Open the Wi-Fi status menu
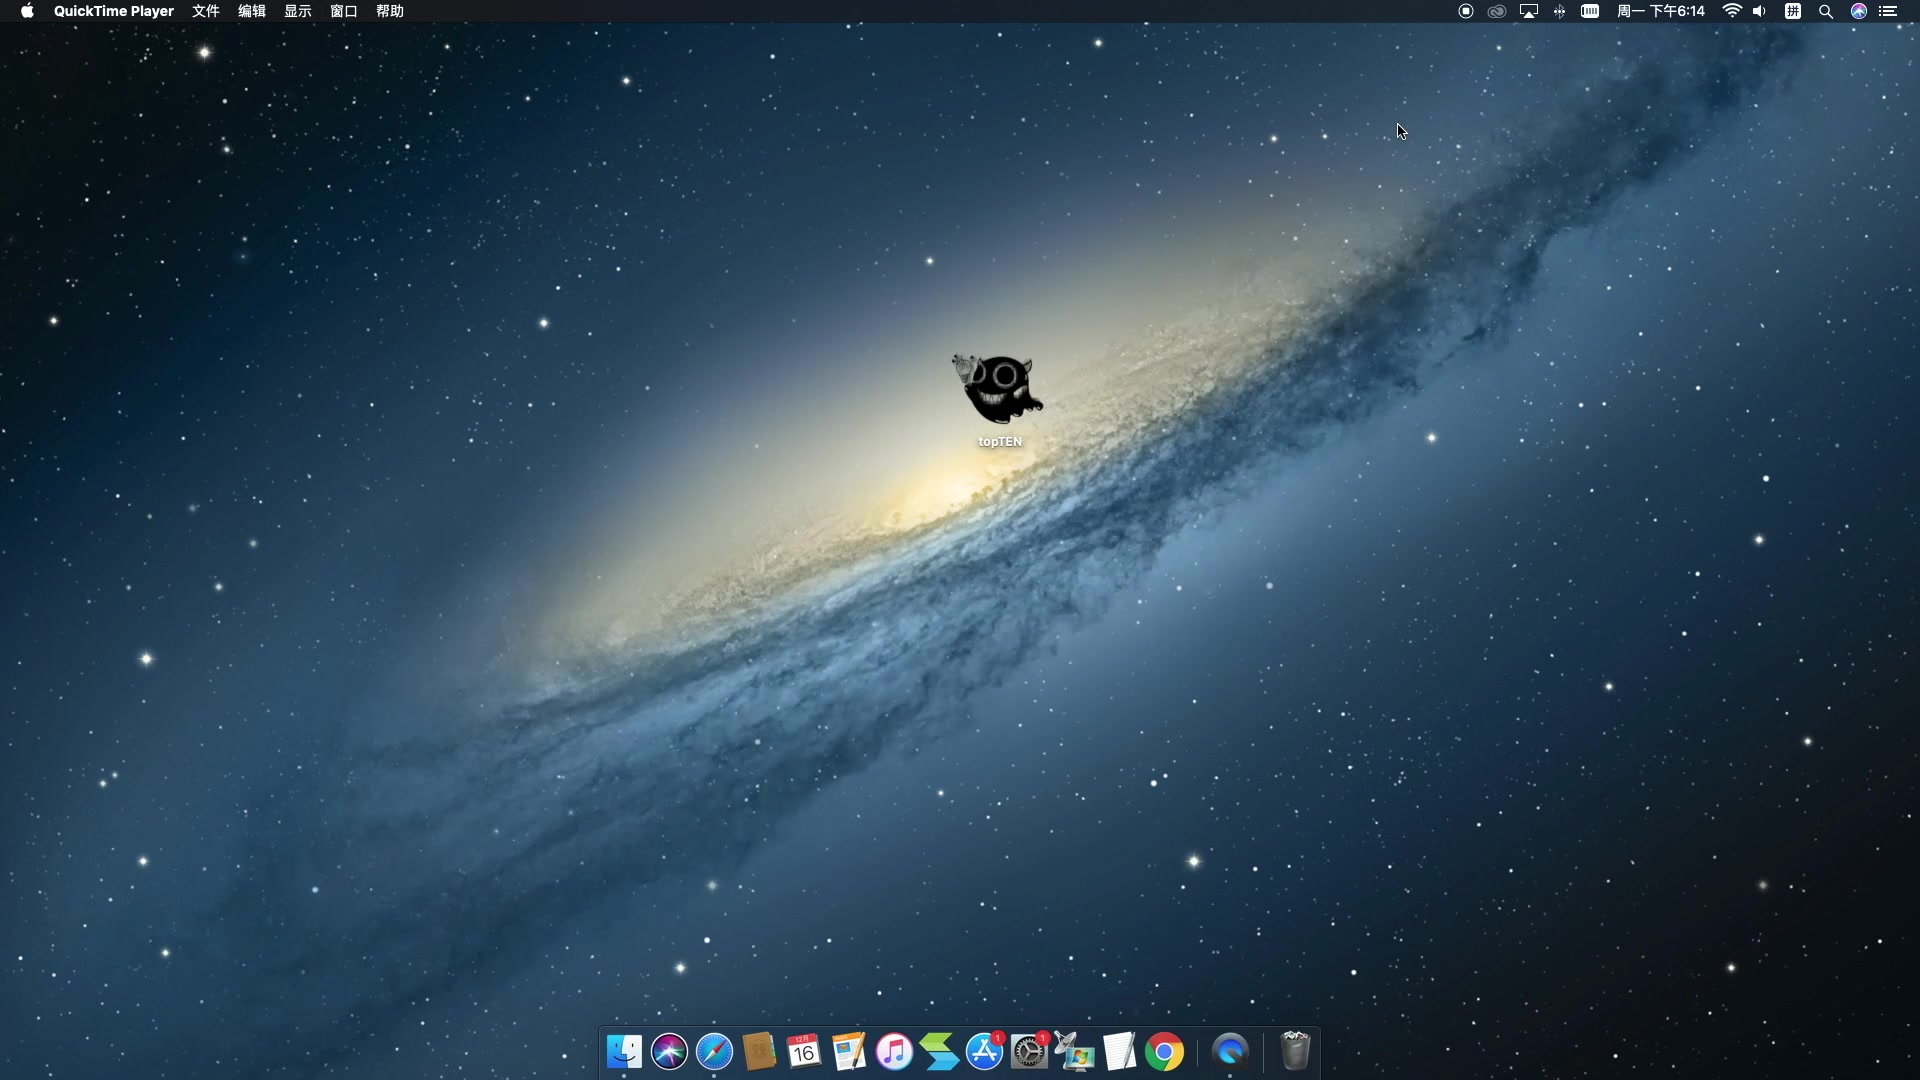Screen dimensions: 1920x1080 click(x=1732, y=11)
